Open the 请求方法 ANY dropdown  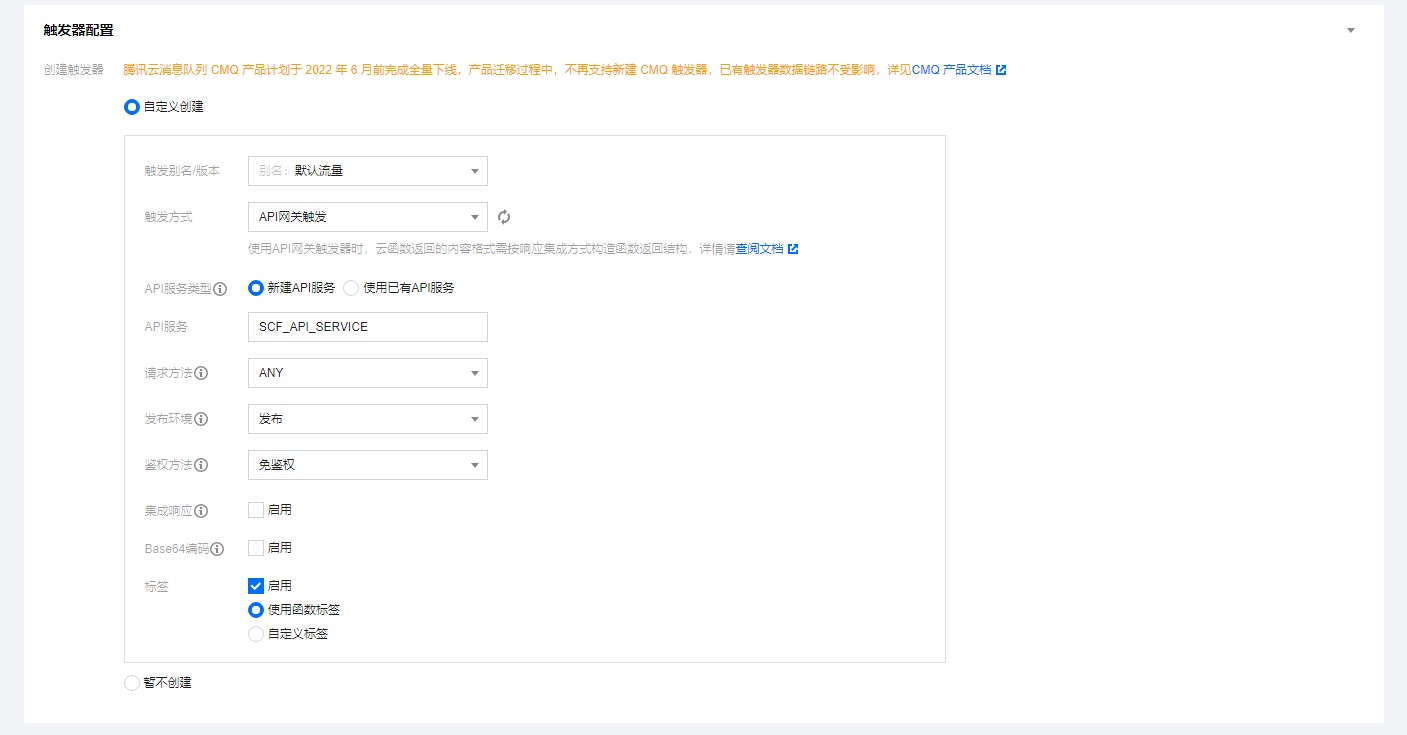367,373
